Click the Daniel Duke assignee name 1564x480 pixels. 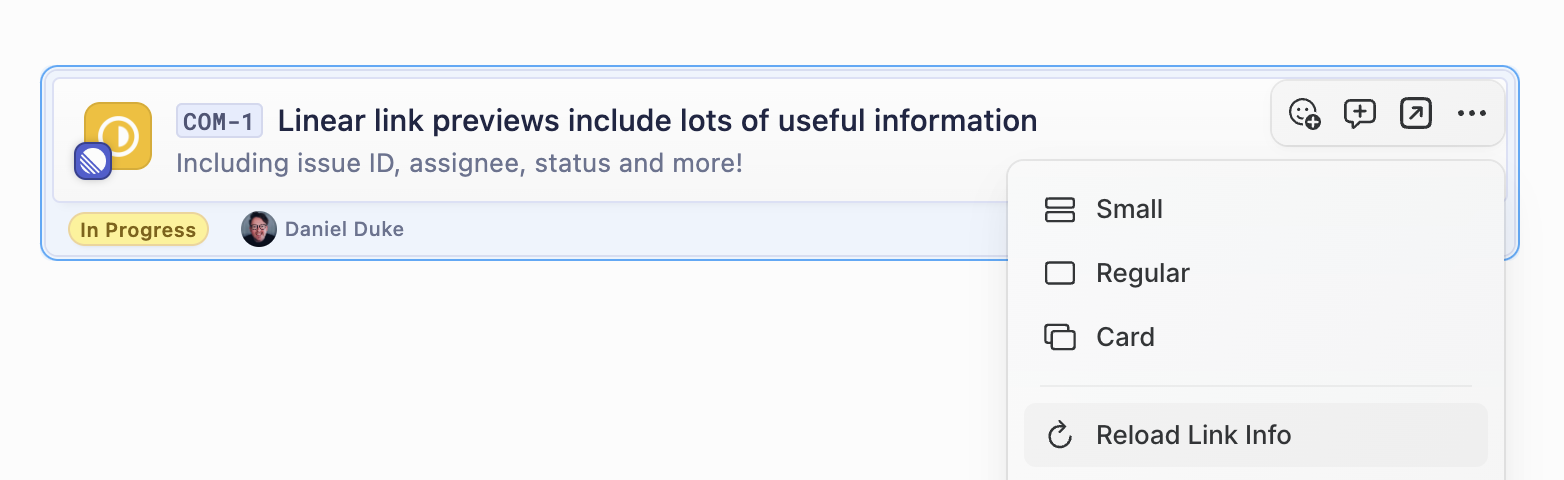pyautogui.click(x=344, y=229)
